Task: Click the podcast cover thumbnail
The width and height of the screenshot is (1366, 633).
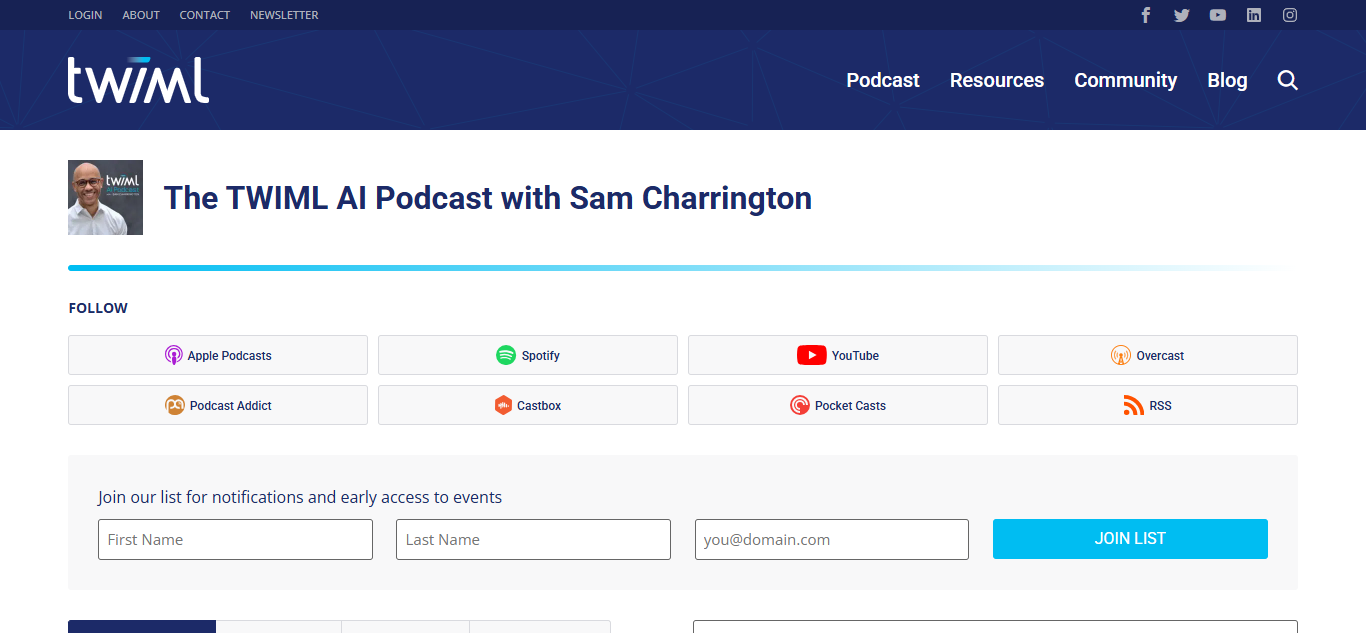Action: pos(105,198)
